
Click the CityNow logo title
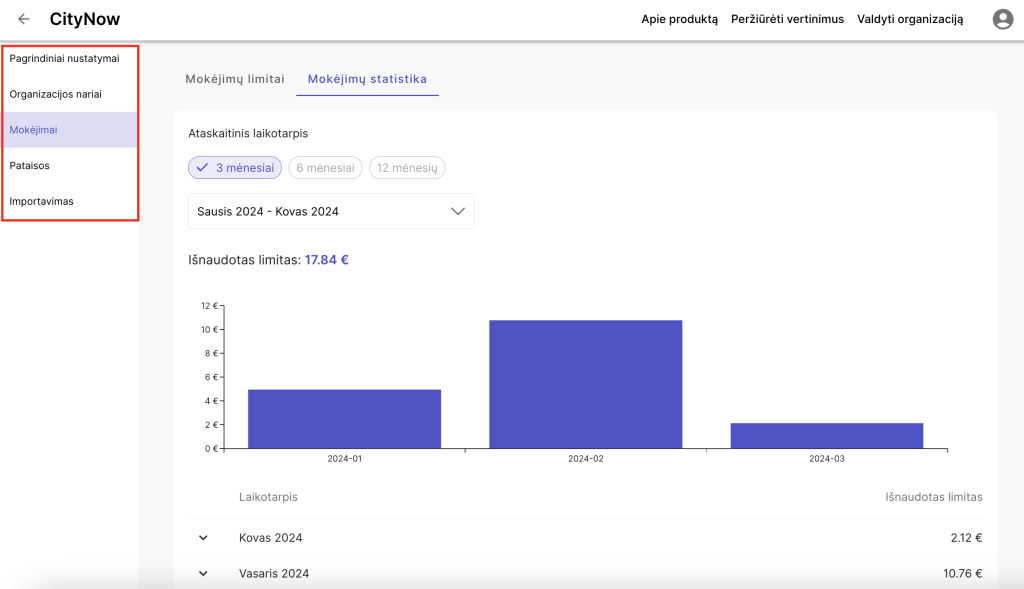[x=85, y=19]
